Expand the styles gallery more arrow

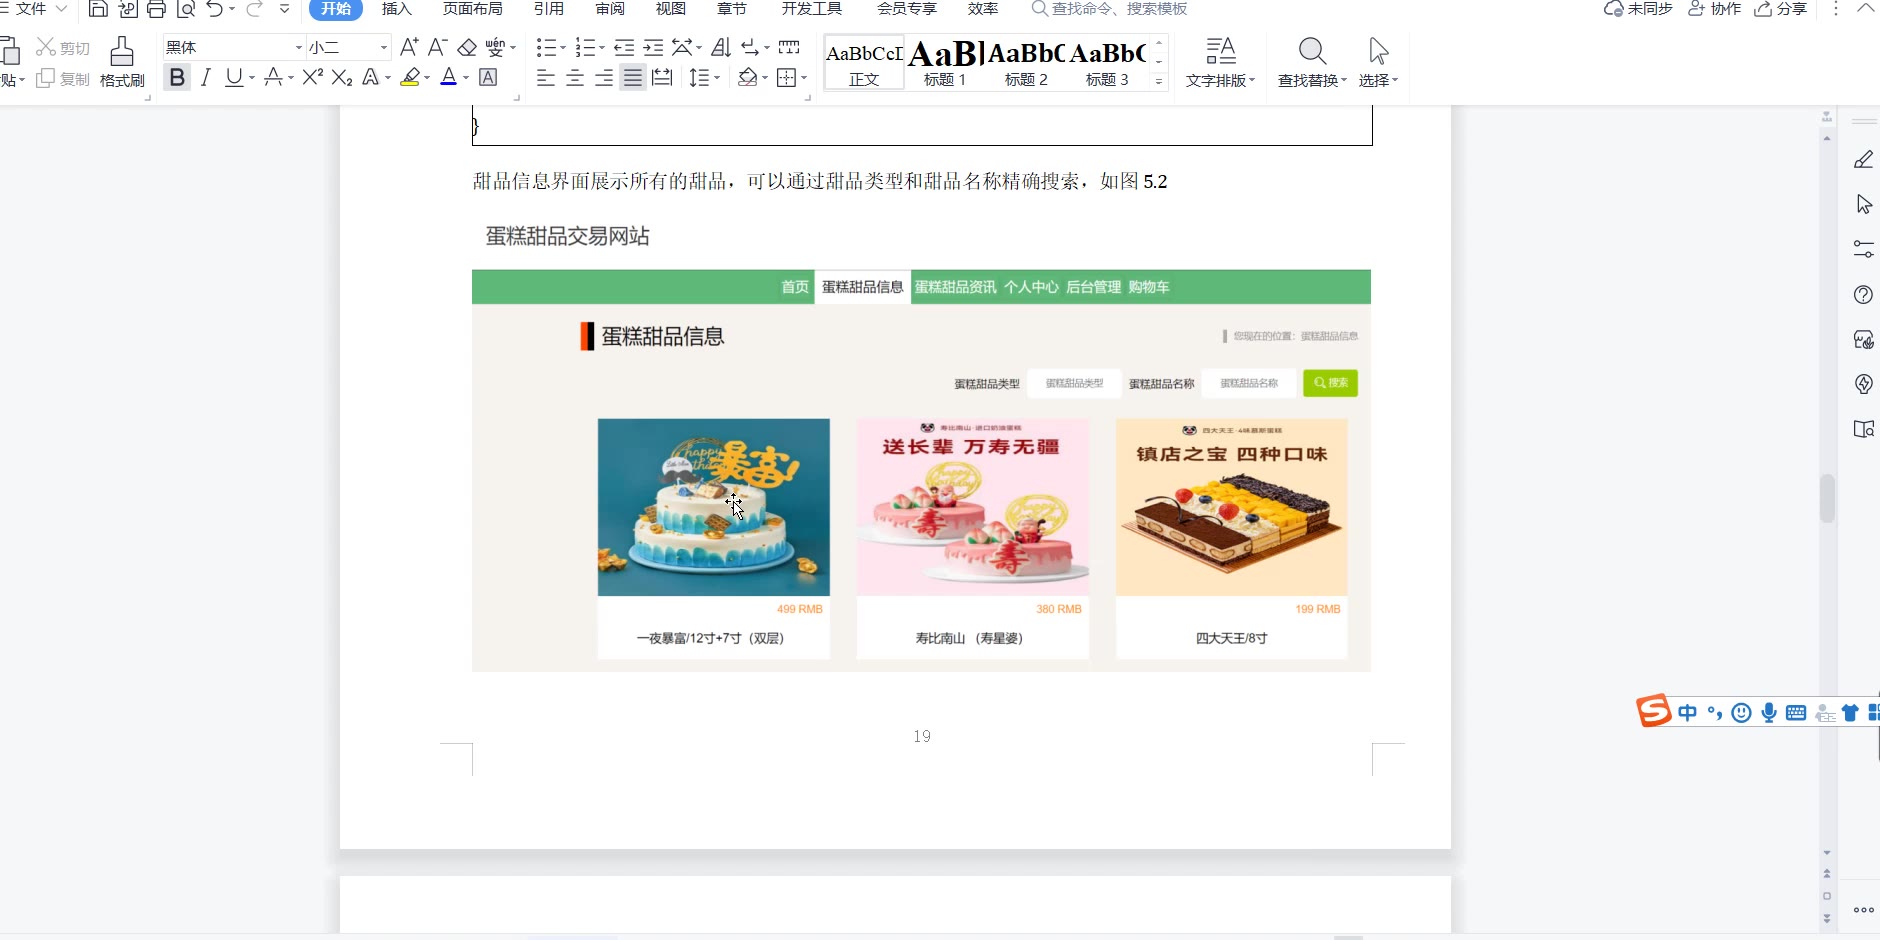(1159, 82)
